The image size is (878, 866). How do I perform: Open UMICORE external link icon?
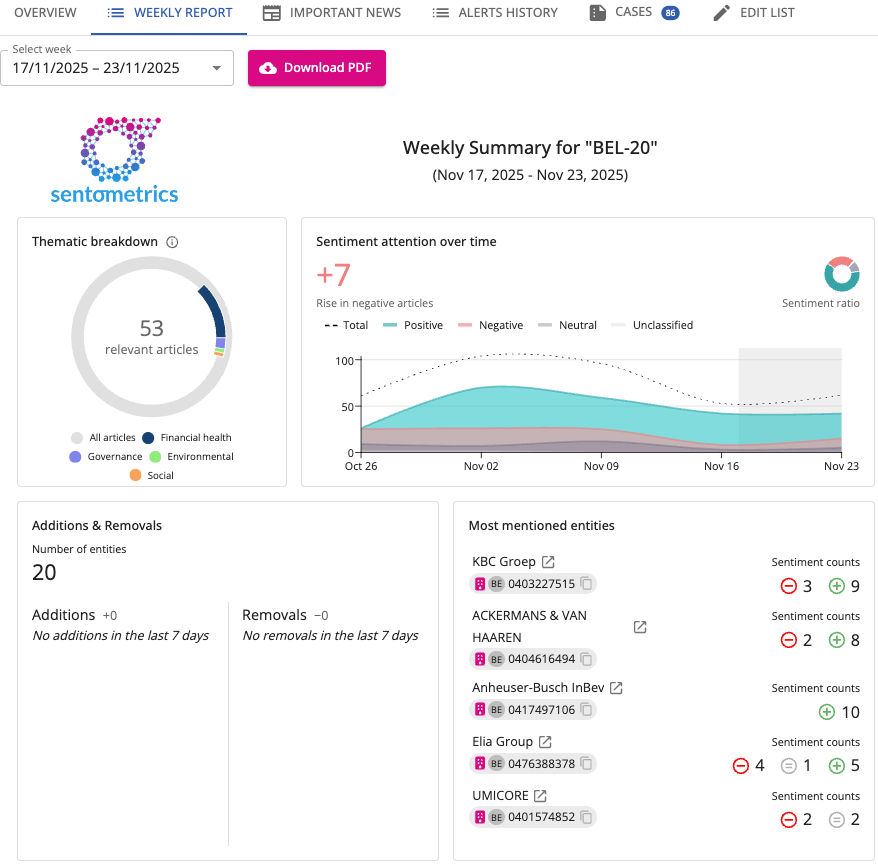540,796
